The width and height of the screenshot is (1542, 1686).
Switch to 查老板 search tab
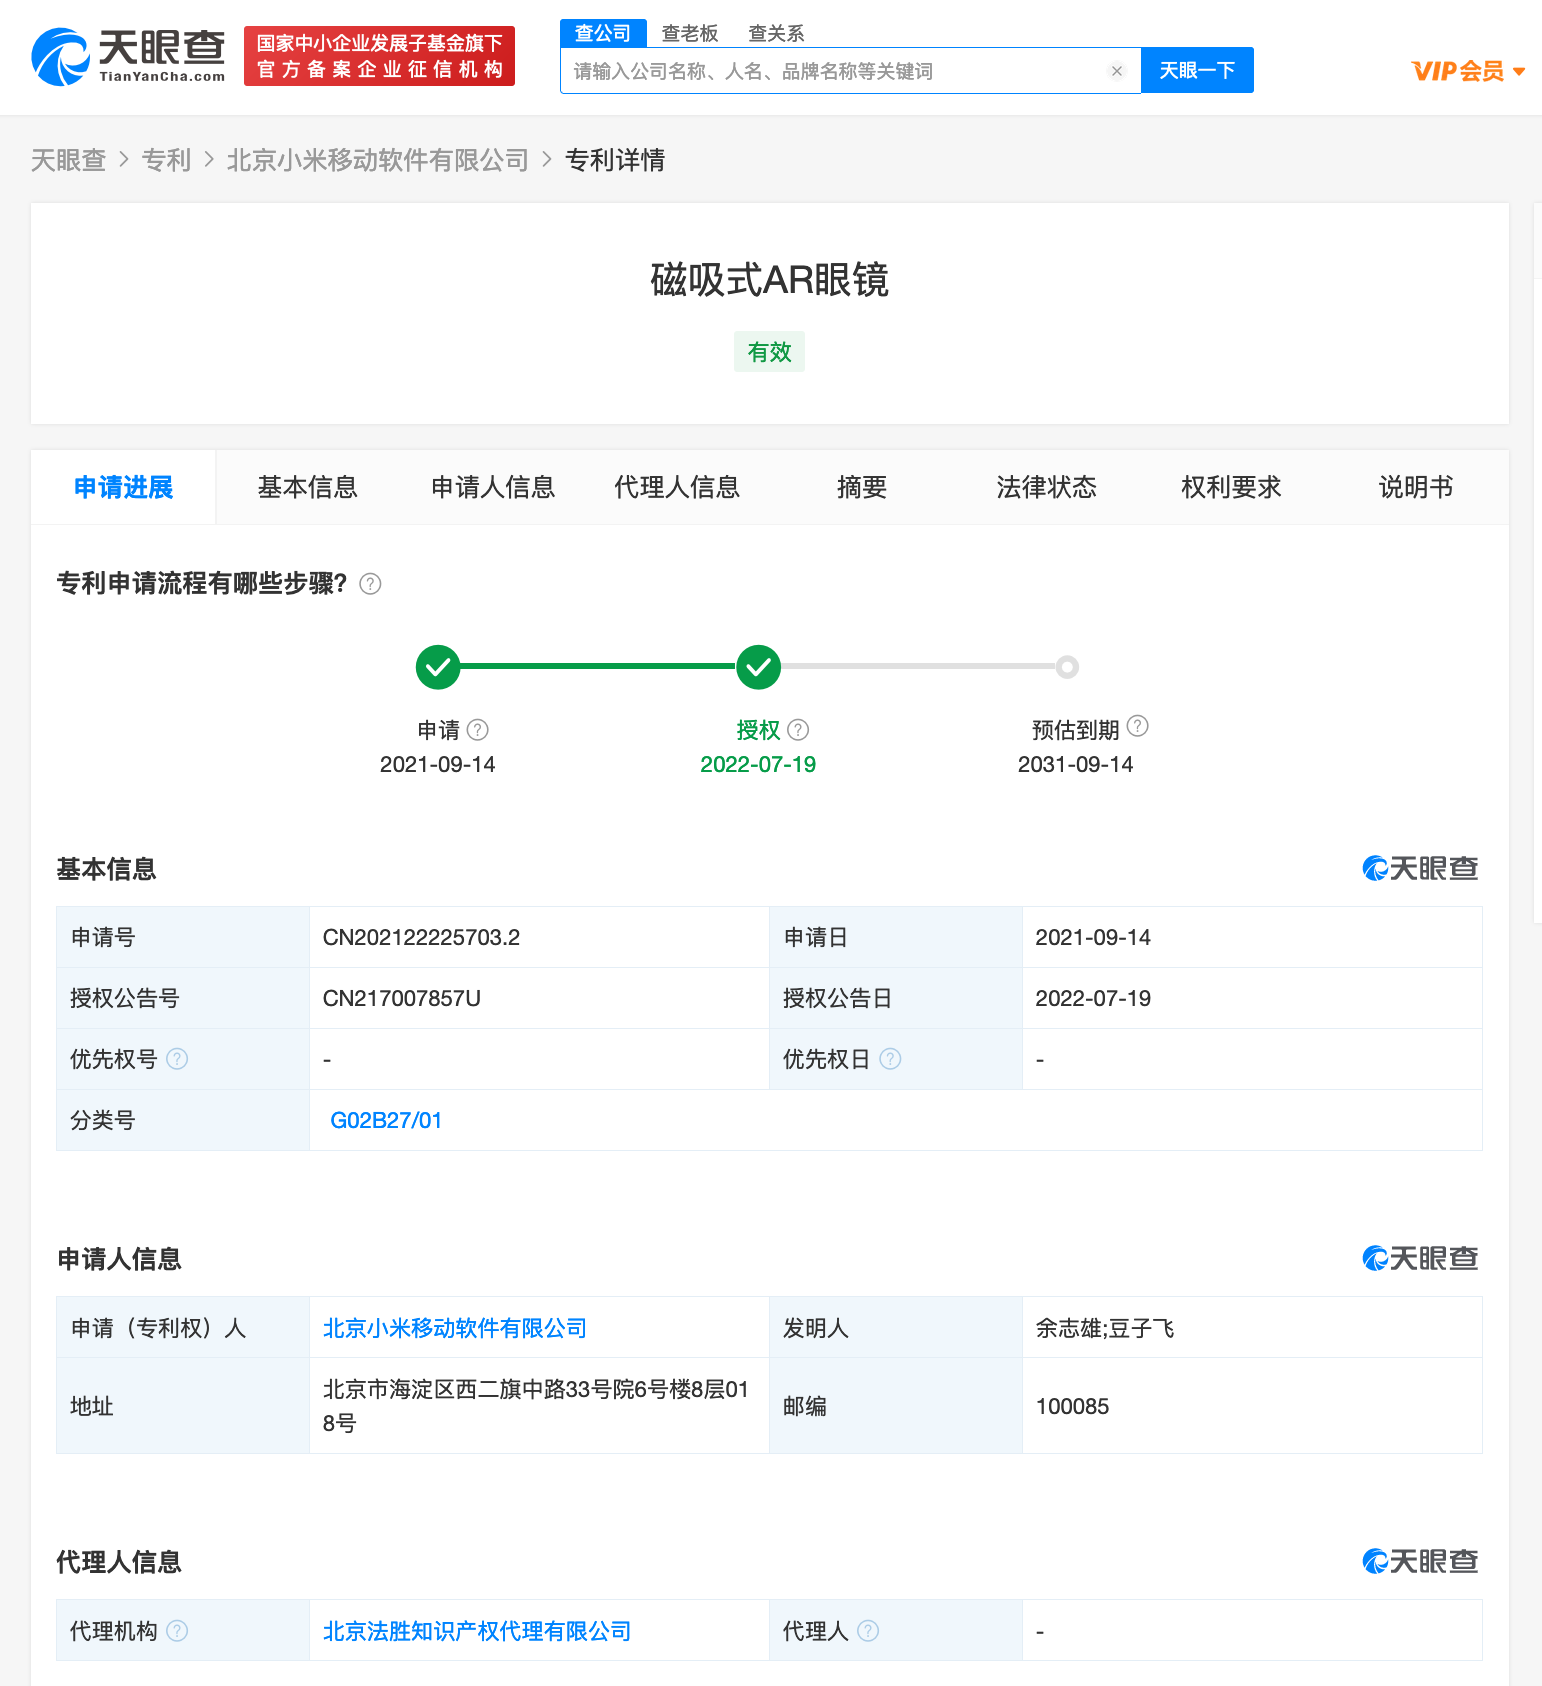pyautogui.click(x=690, y=33)
